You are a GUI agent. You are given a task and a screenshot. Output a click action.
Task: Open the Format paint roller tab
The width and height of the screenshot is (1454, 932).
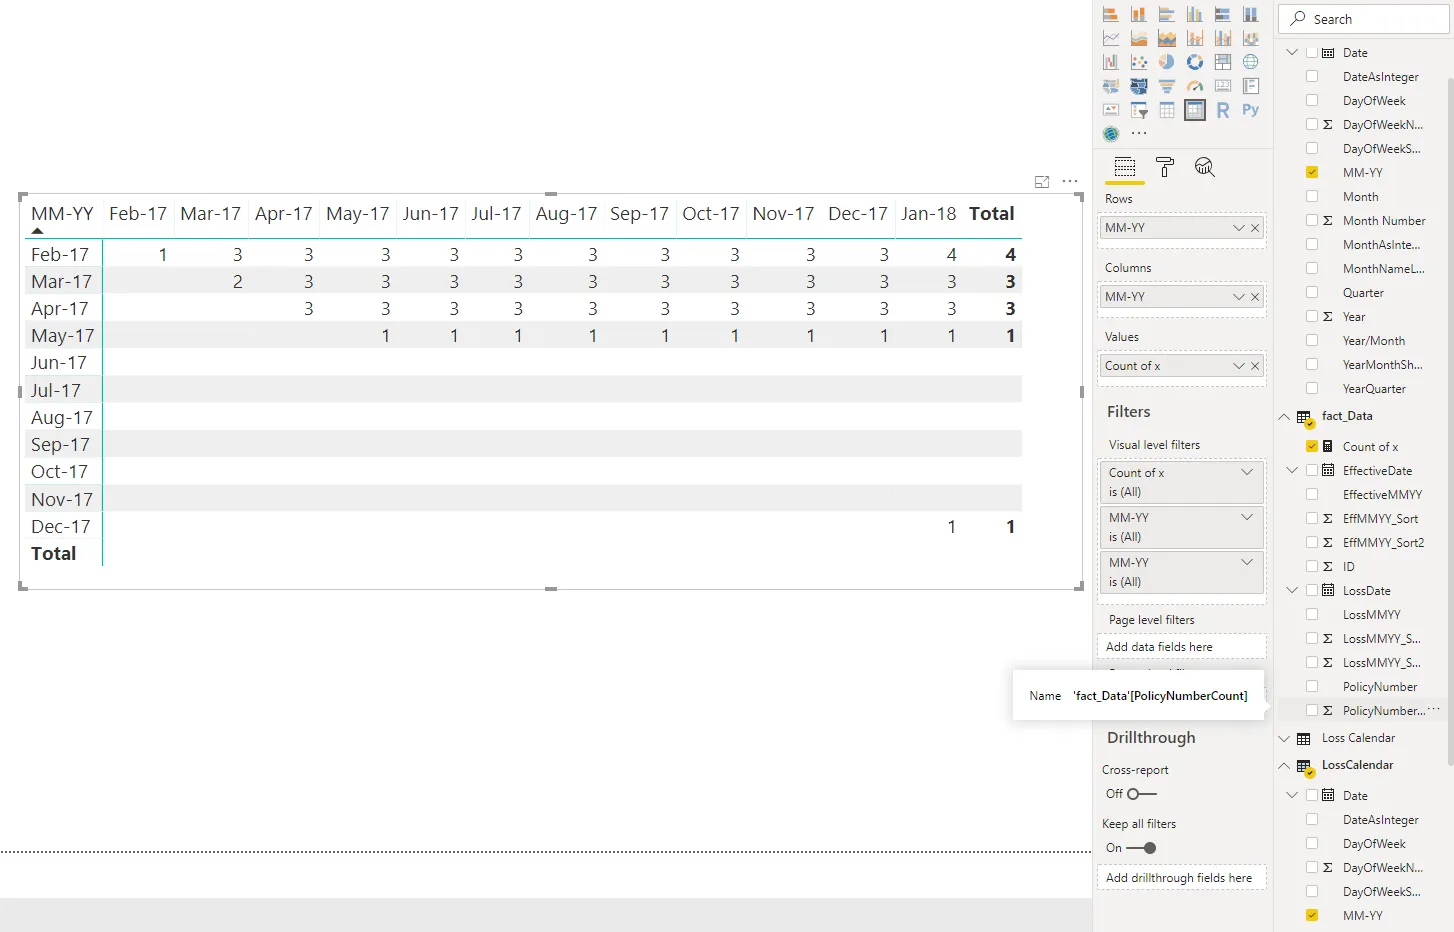pyautogui.click(x=1165, y=167)
